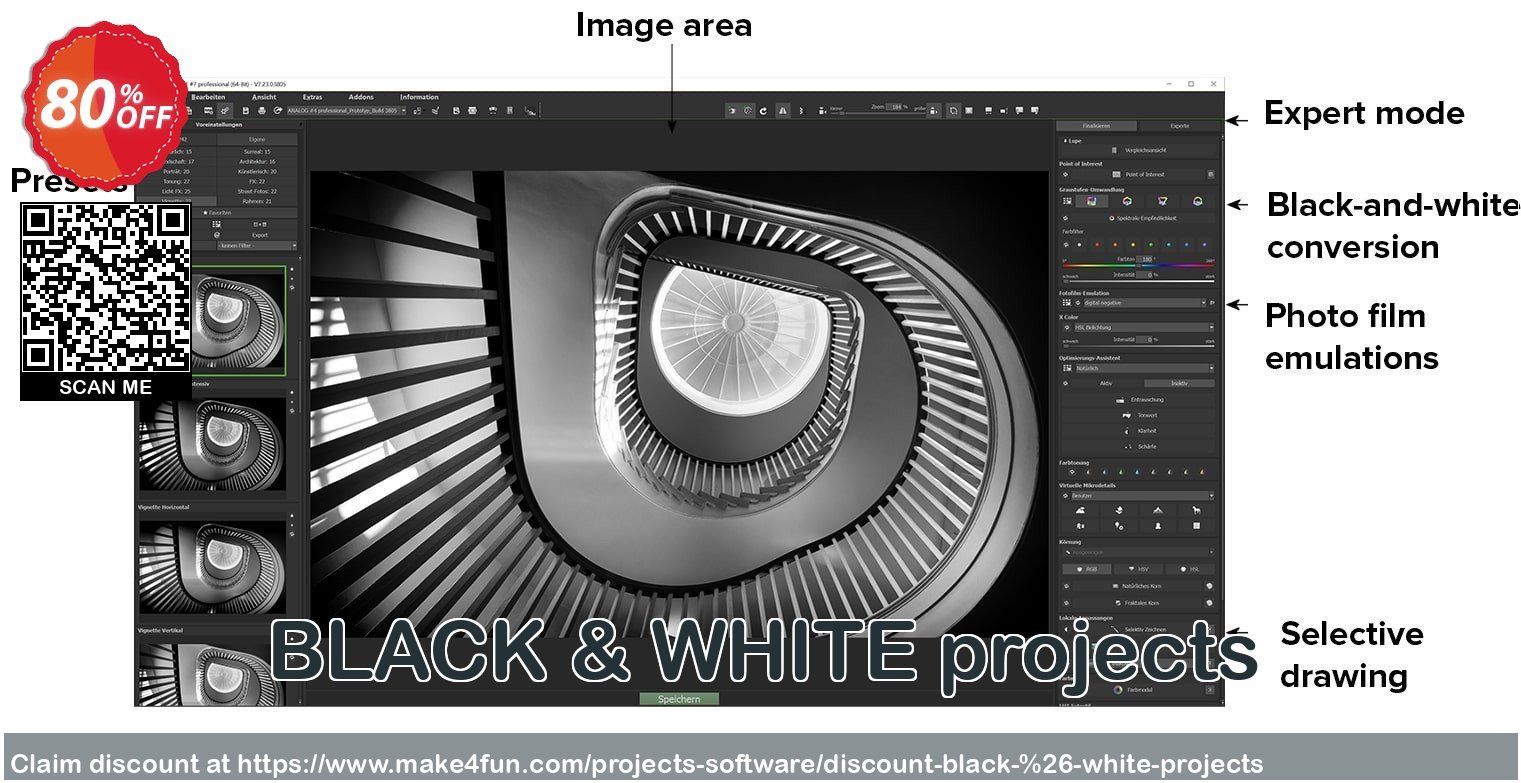Click the mirror/flip icon in top toolbar

pos(783,111)
